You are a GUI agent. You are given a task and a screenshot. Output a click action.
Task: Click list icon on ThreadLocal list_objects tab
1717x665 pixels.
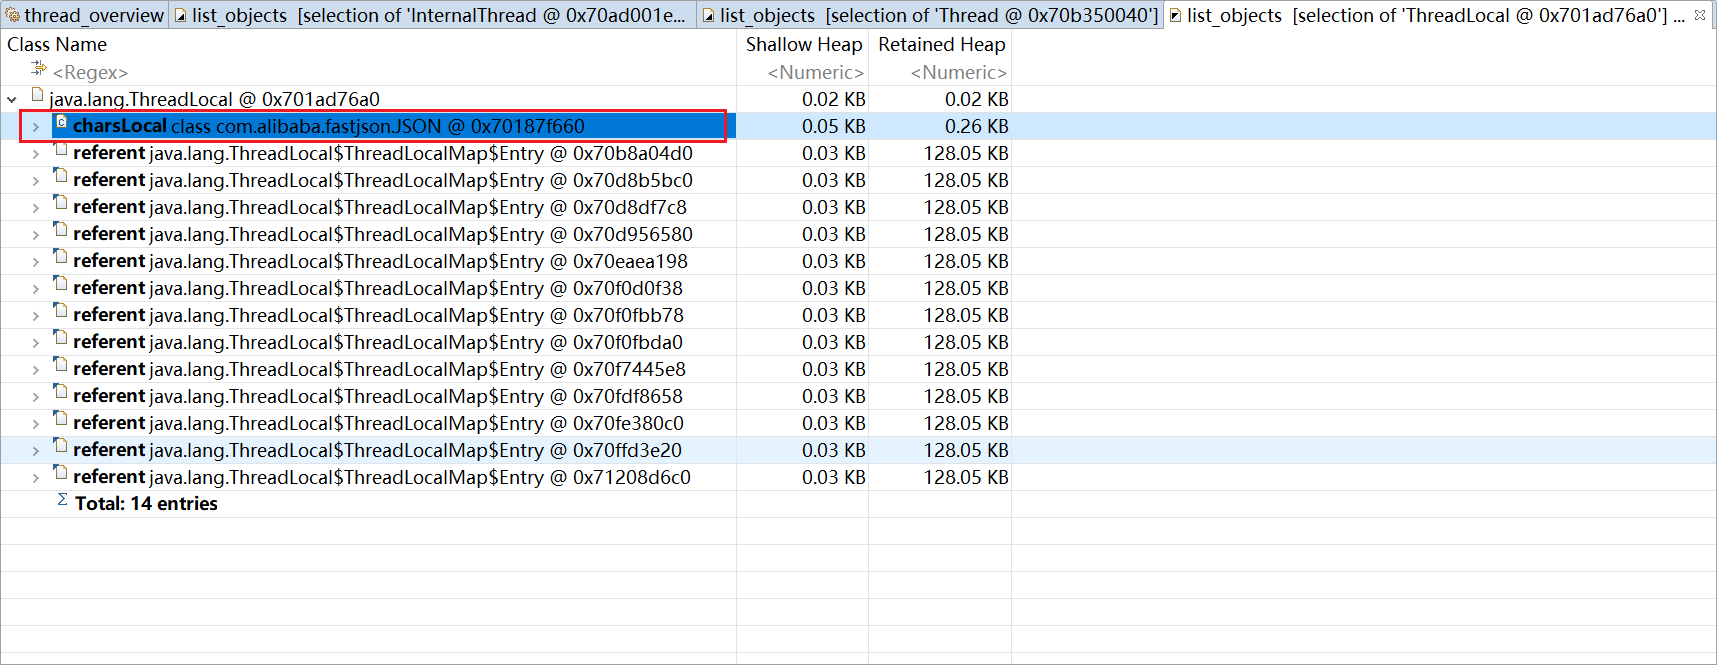1175,15
